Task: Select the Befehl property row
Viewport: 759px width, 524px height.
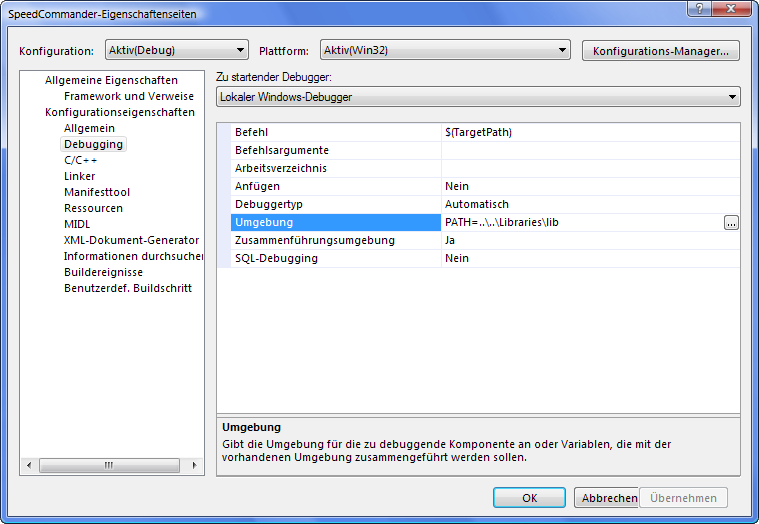Action: [335, 132]
